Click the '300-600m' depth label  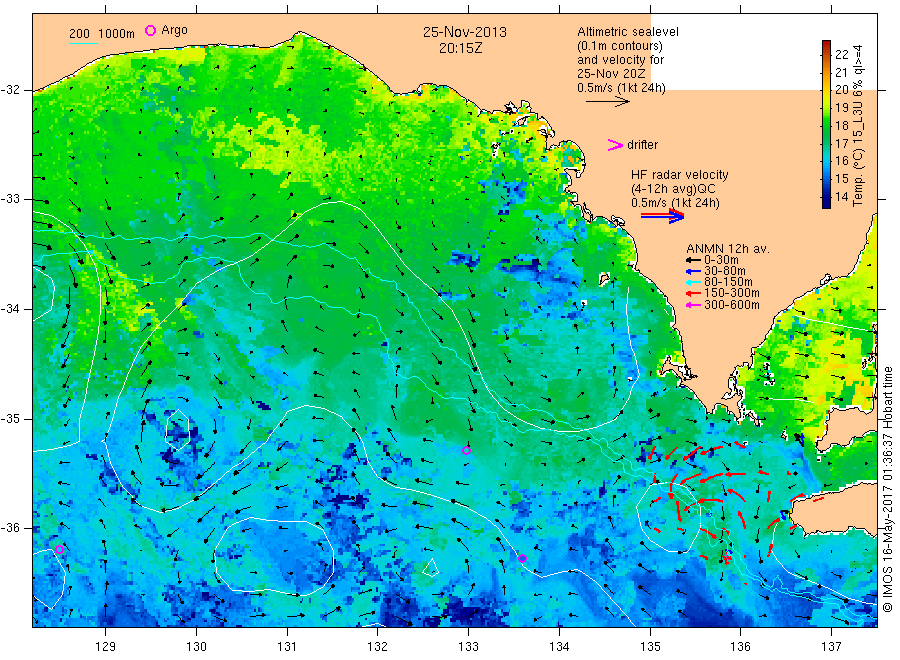click(732, 305)
